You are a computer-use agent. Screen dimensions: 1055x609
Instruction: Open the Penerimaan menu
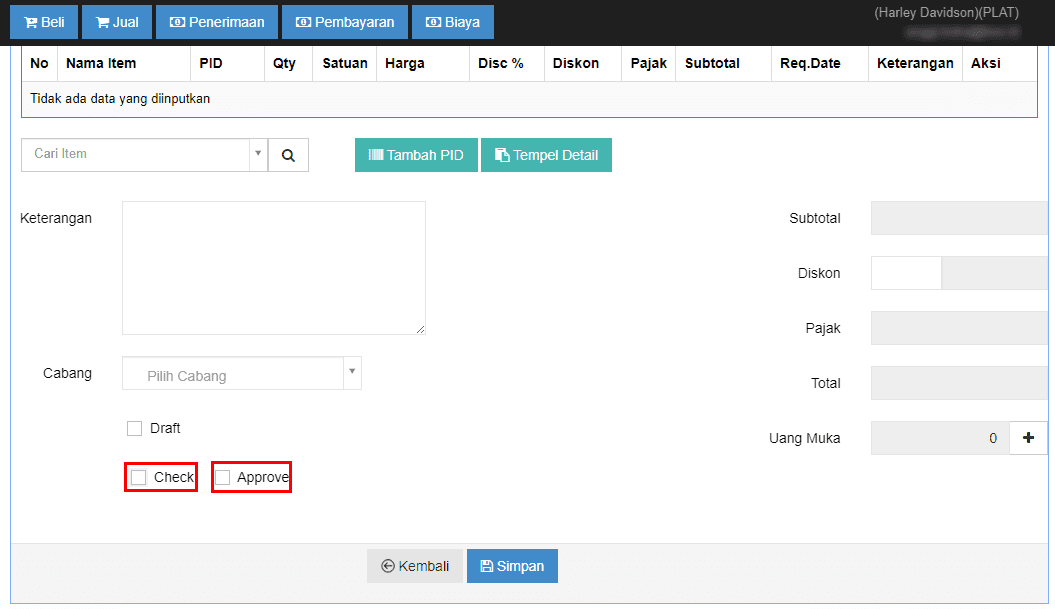click(217, 22)
